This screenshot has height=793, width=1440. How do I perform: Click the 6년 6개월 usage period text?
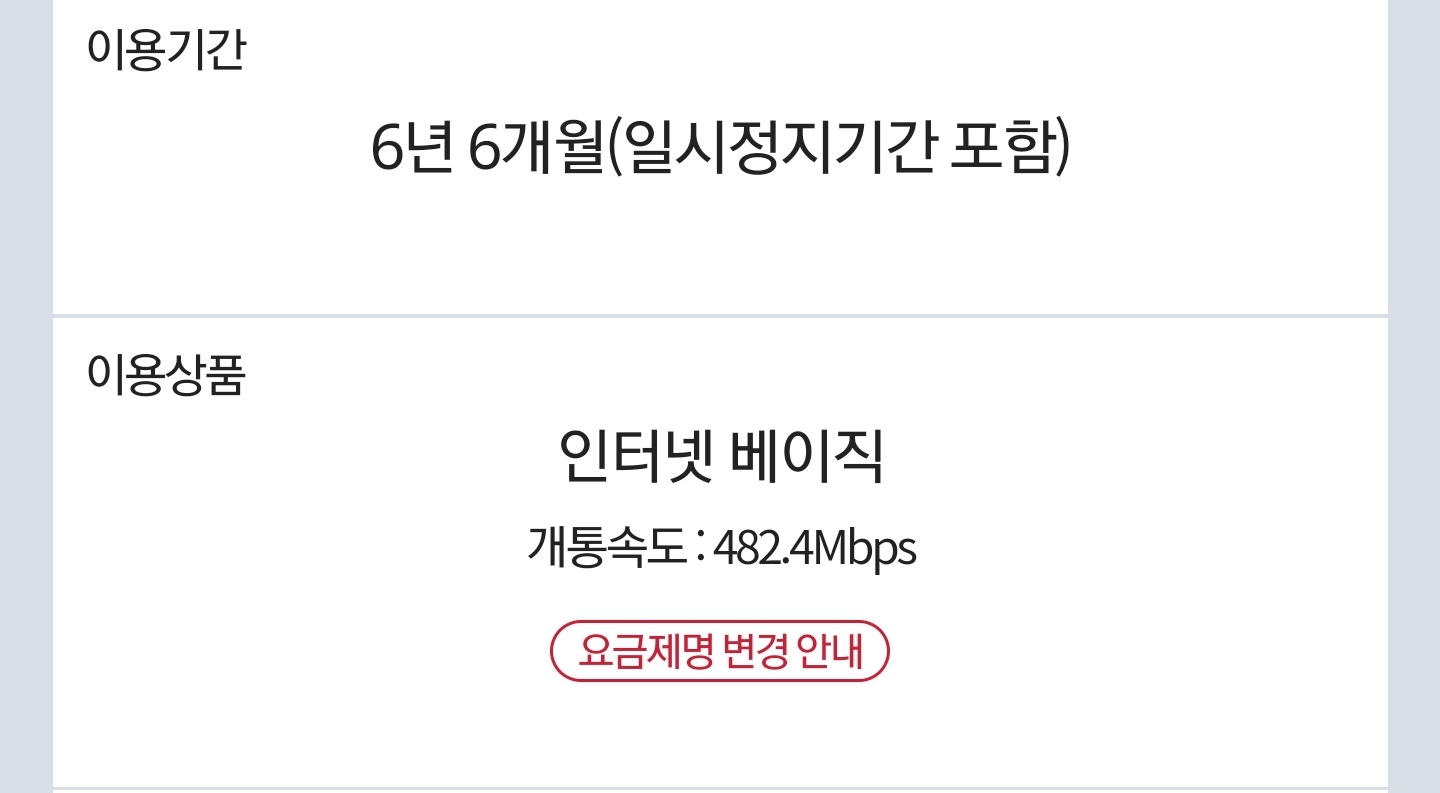point(484,148)
